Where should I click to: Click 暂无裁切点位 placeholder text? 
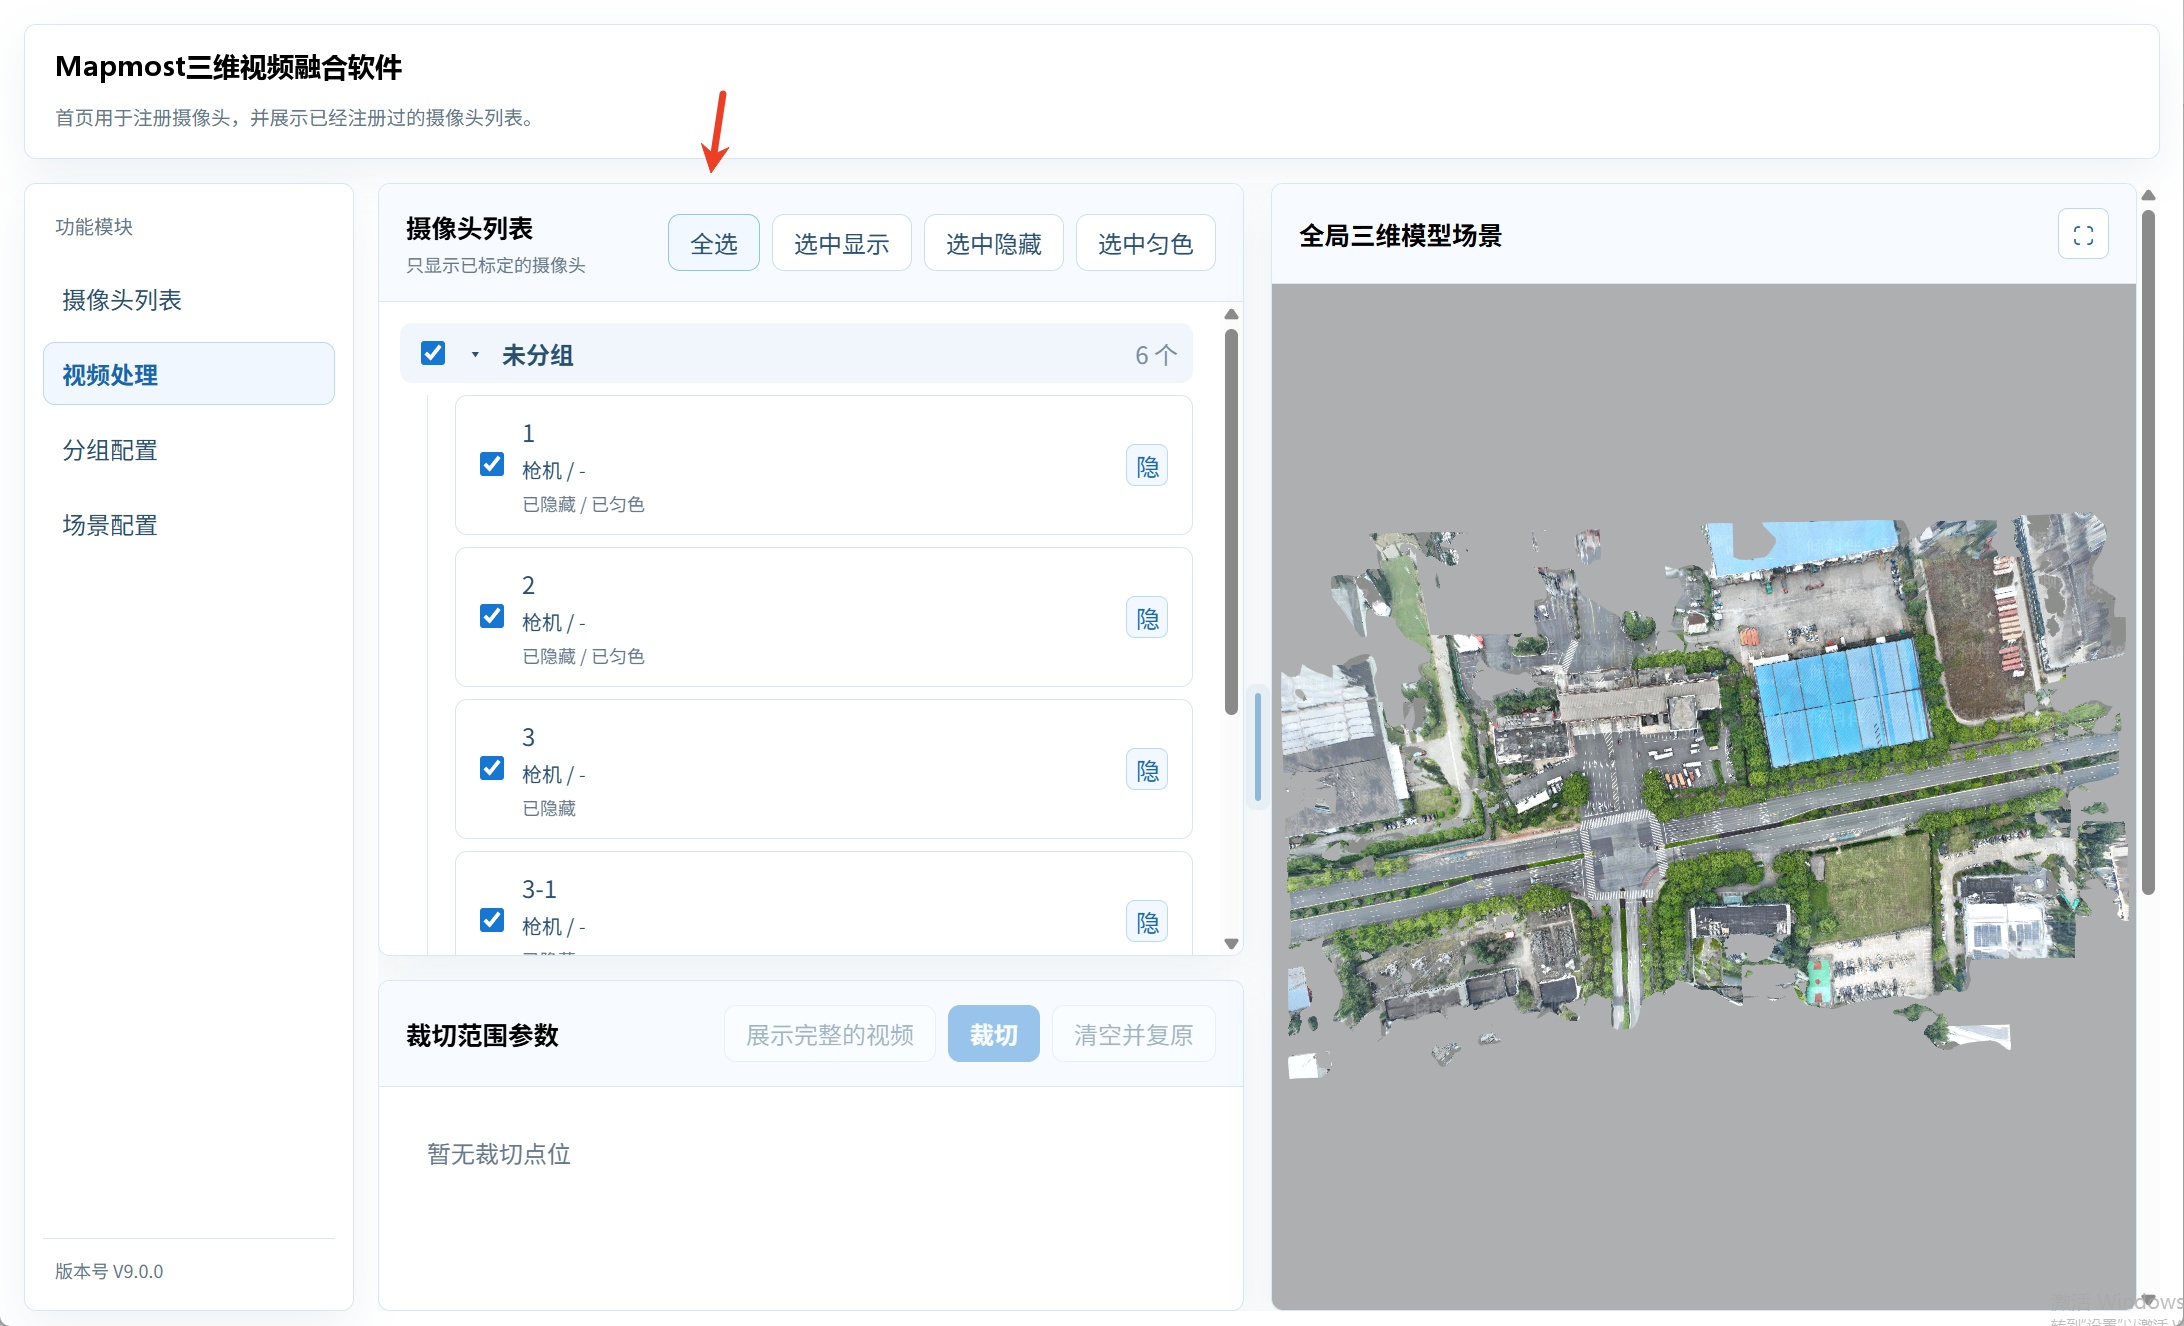[x=499, y=1154]
